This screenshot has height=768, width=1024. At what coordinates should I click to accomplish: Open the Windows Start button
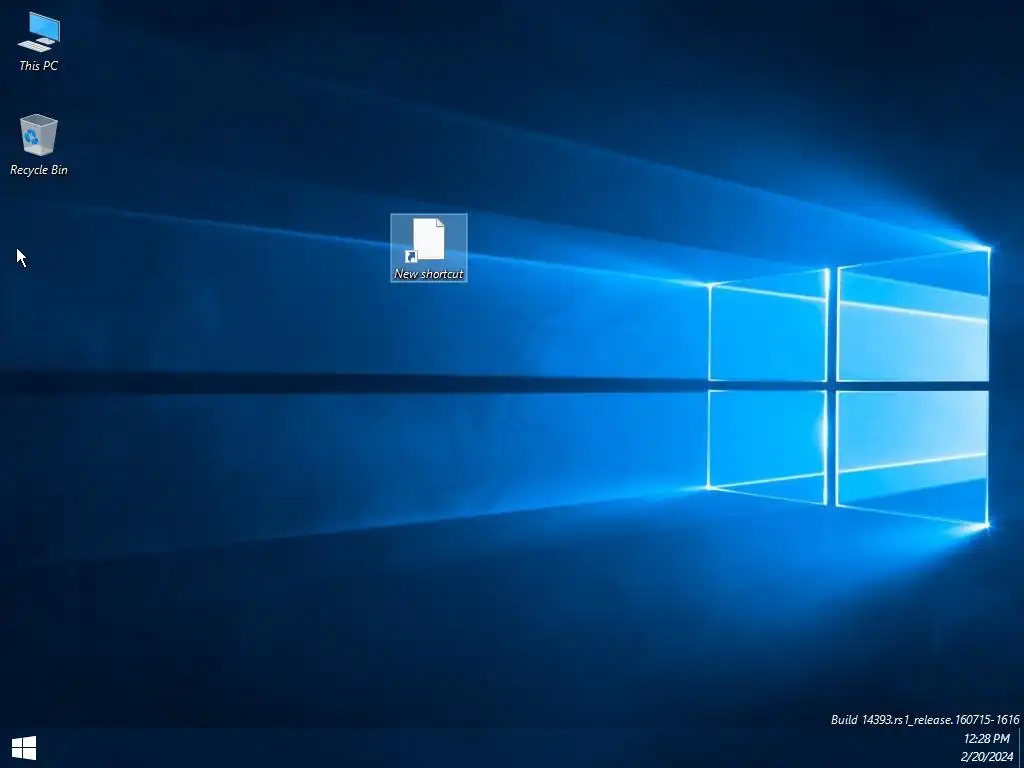pos(24,748)
